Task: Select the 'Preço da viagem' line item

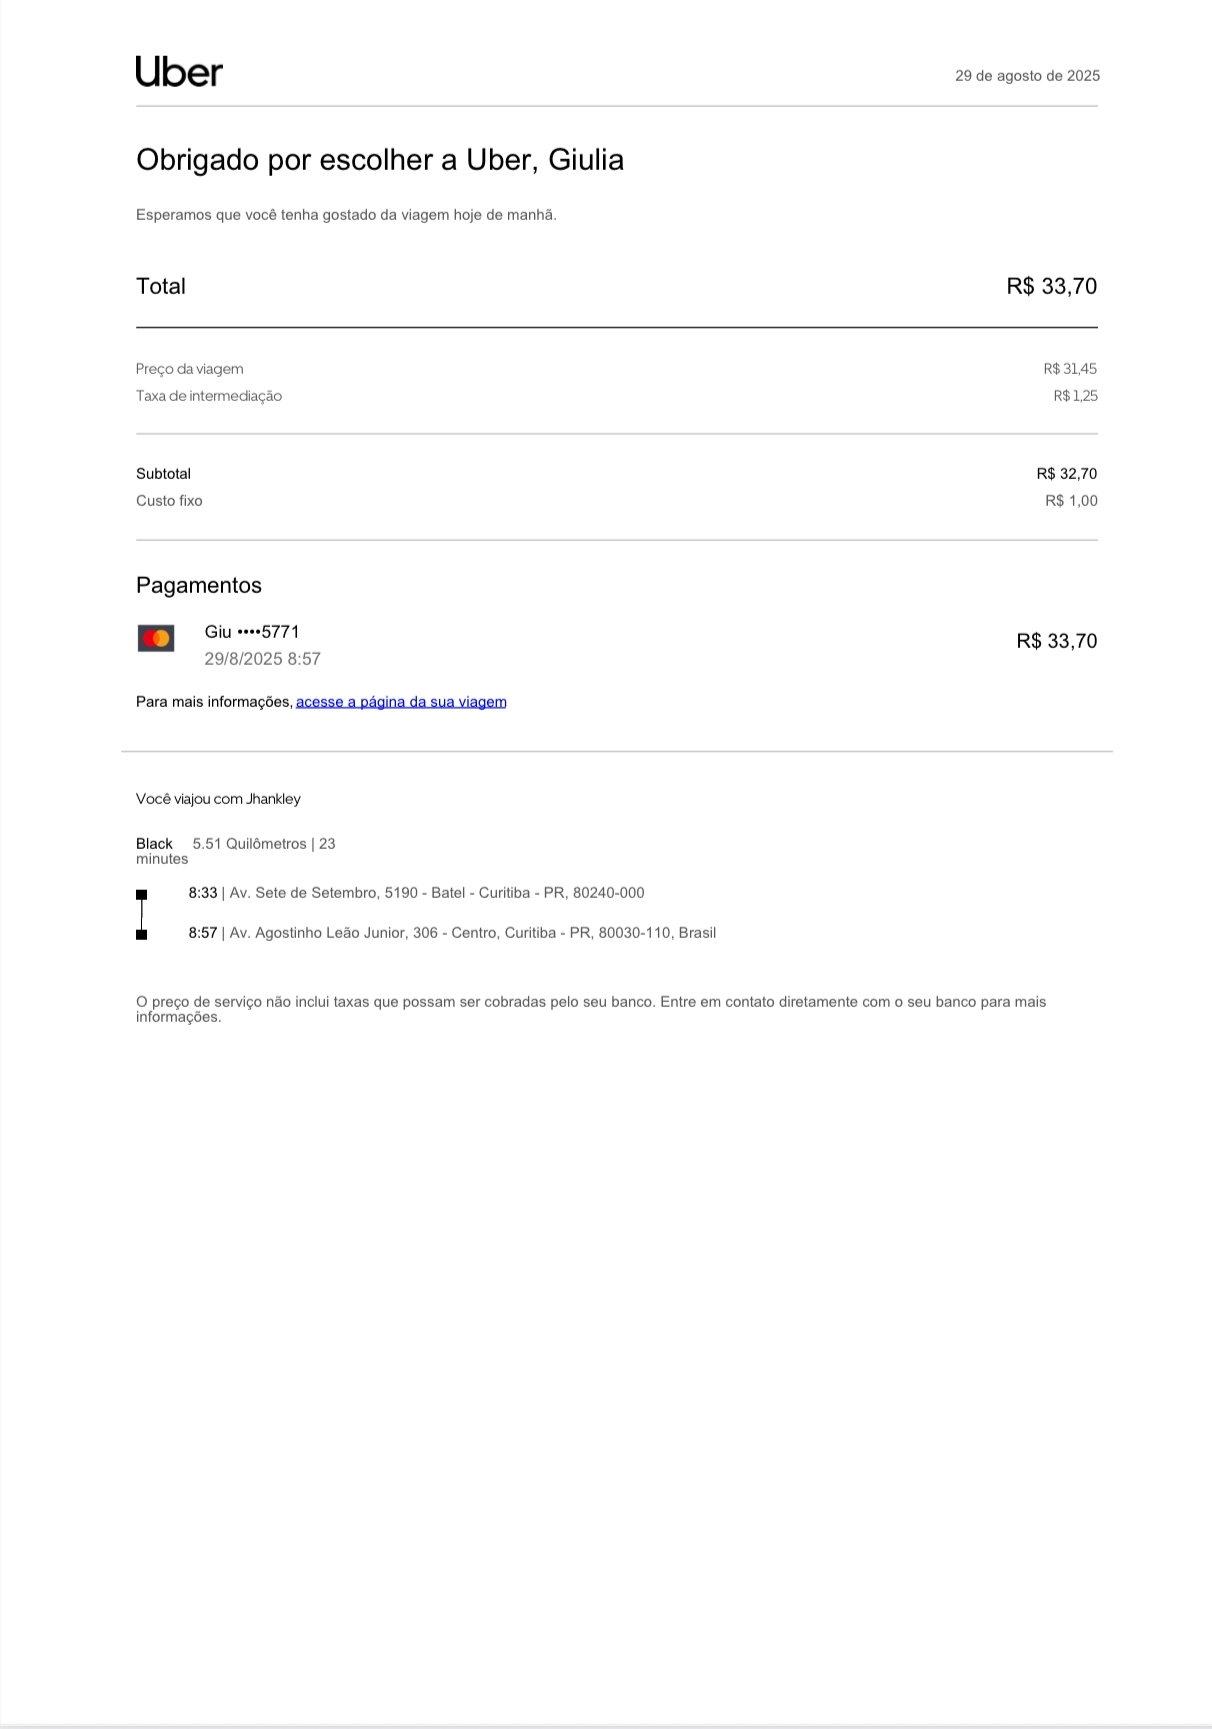Action: coord(190,369)
